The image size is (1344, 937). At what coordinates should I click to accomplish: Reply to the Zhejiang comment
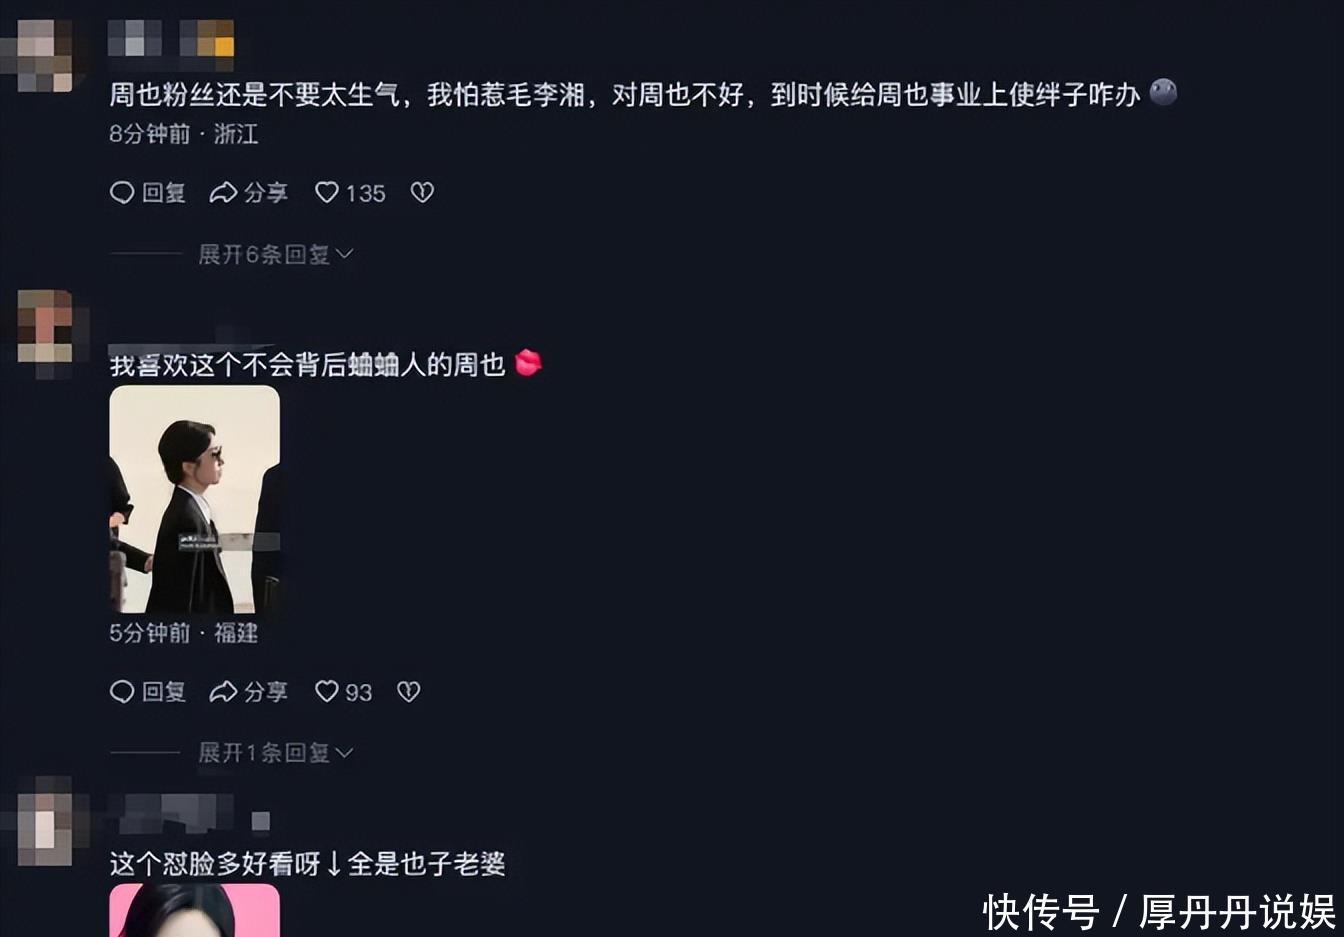(147, 193)
